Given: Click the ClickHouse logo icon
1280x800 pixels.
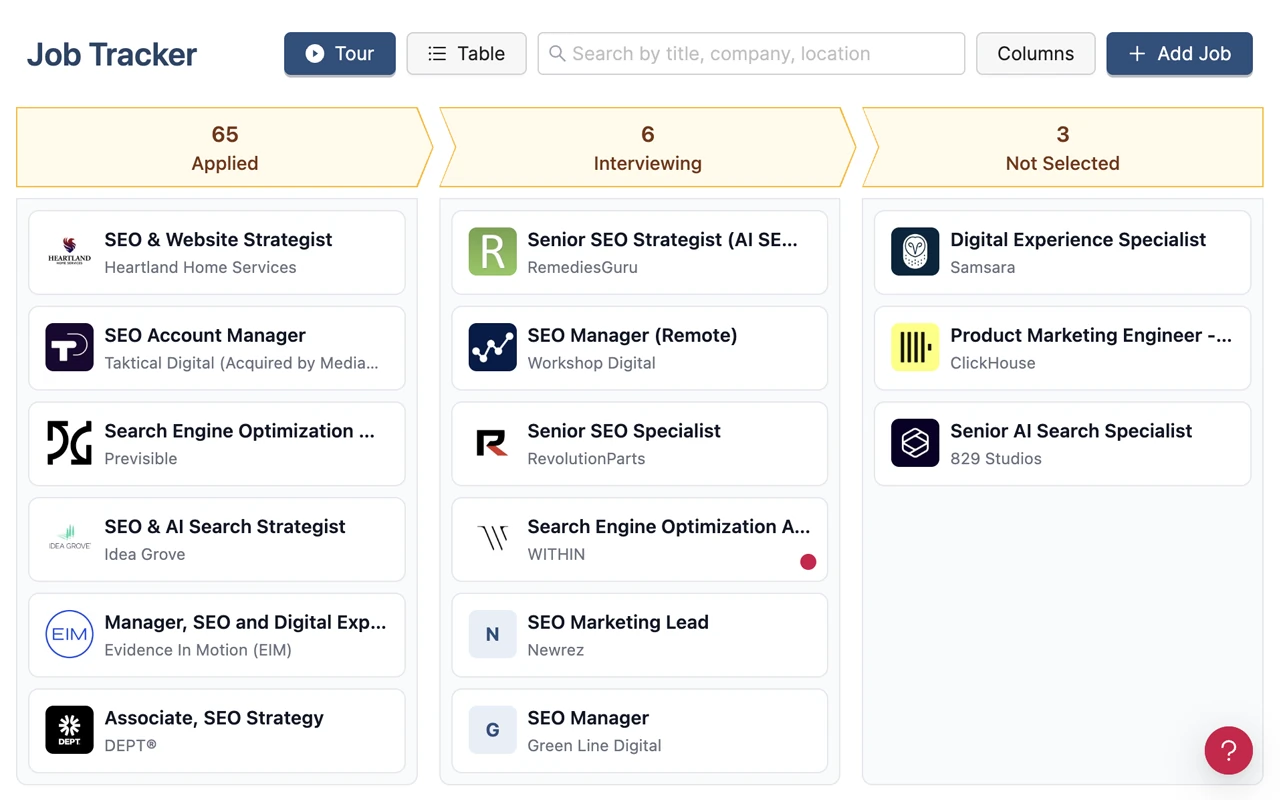Looking at the screenshot, I should point(915,348).
